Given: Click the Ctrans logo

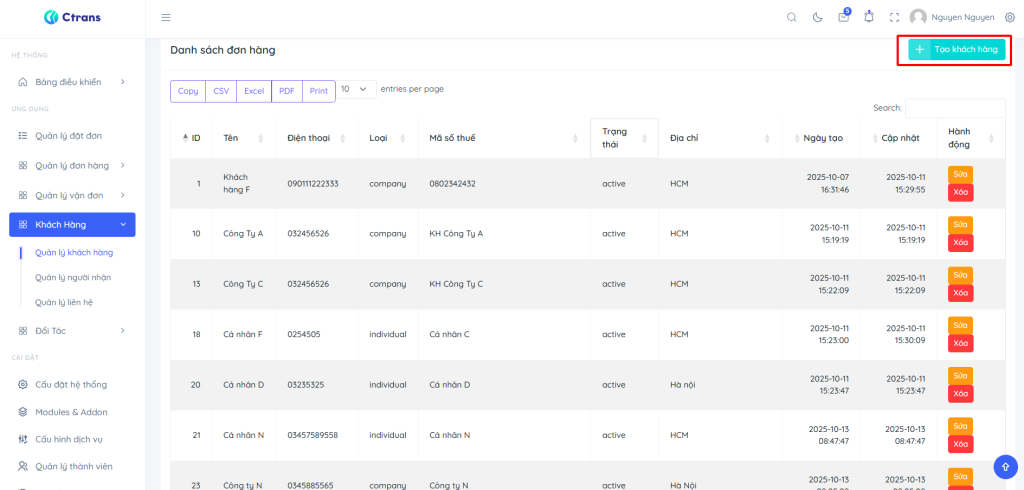Looking at the screenshot, I should coord(72,17).
